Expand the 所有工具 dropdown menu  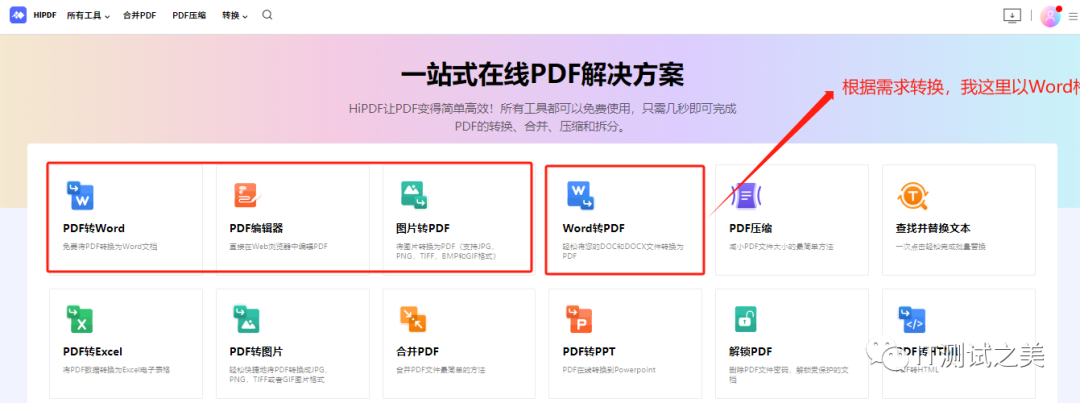[x=88, y=16]
